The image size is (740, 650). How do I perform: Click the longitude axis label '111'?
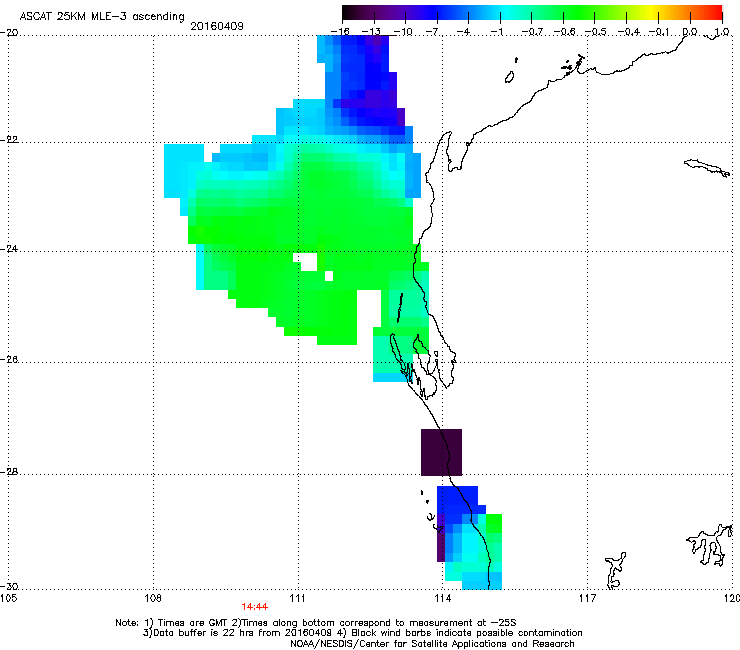coord(297,598)
